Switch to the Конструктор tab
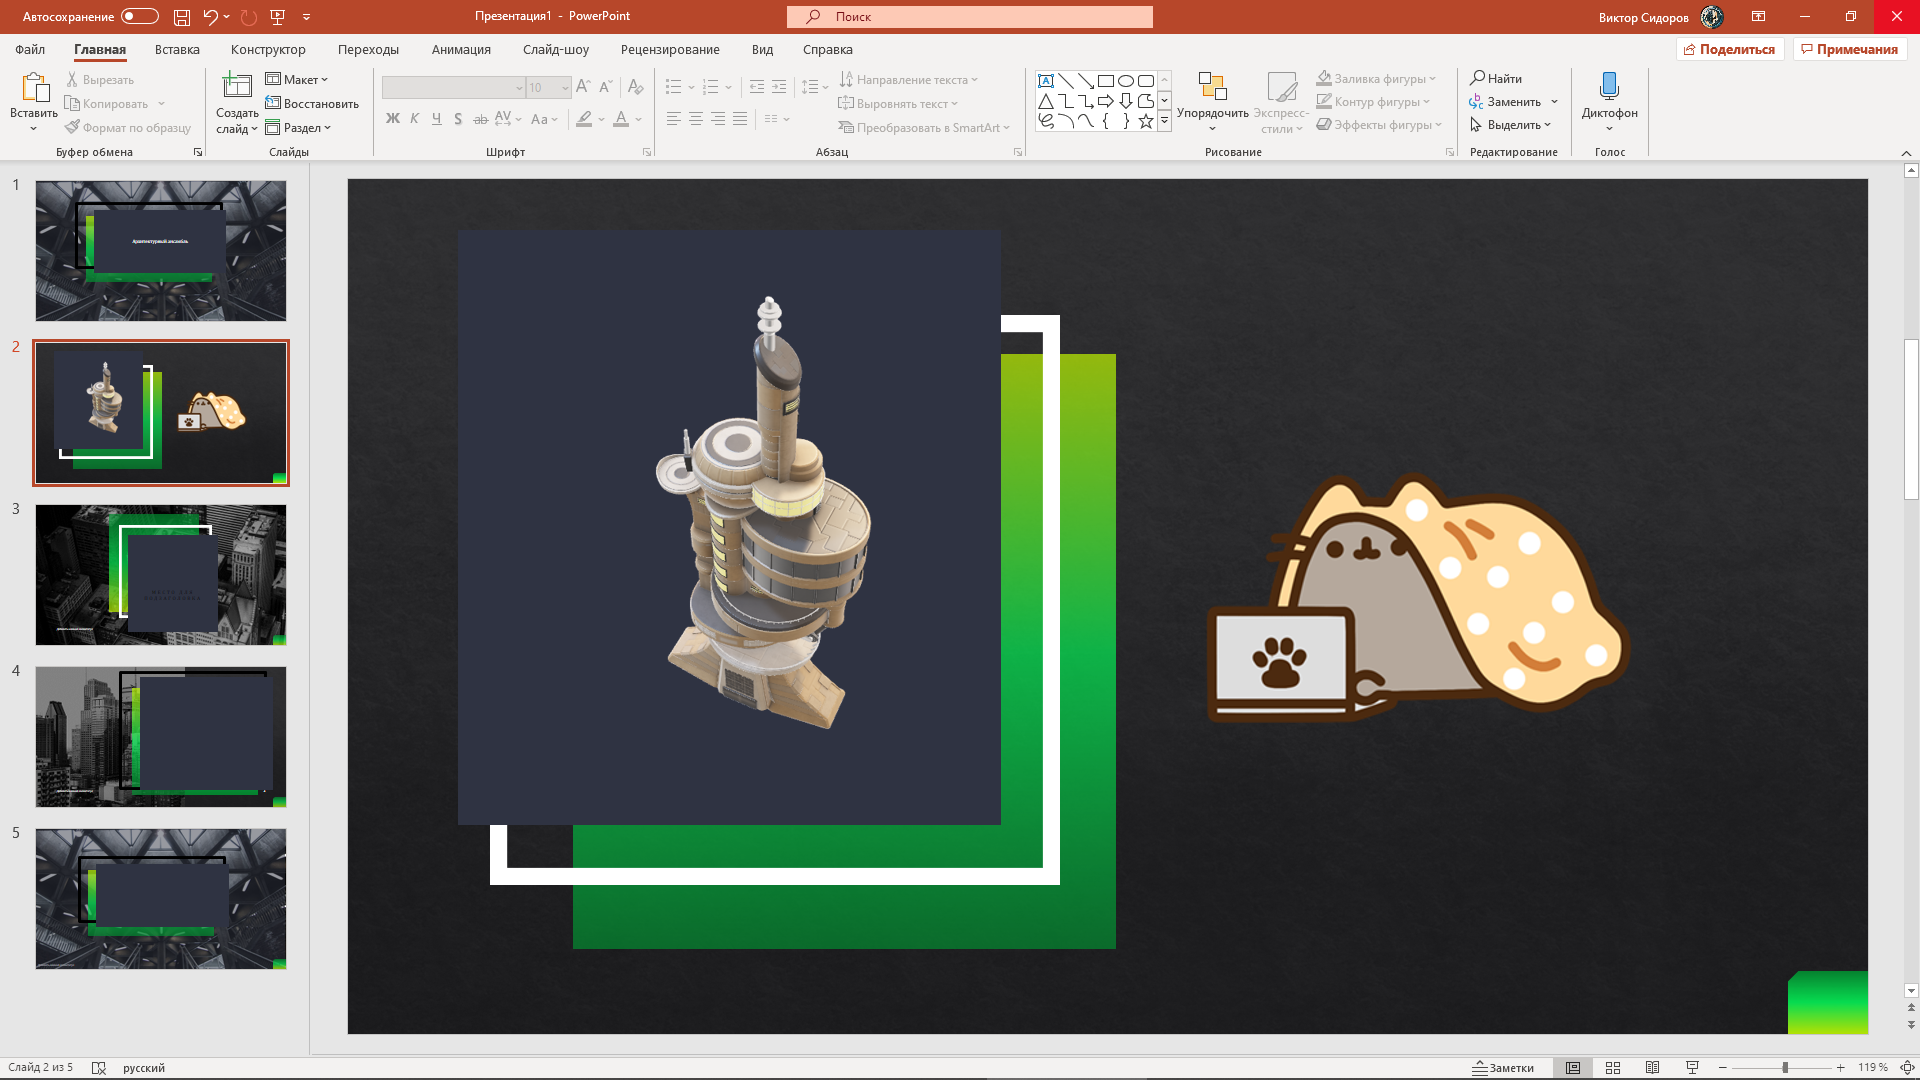The width and height of the screenshot is (1920, 1080). click(268, 49)
